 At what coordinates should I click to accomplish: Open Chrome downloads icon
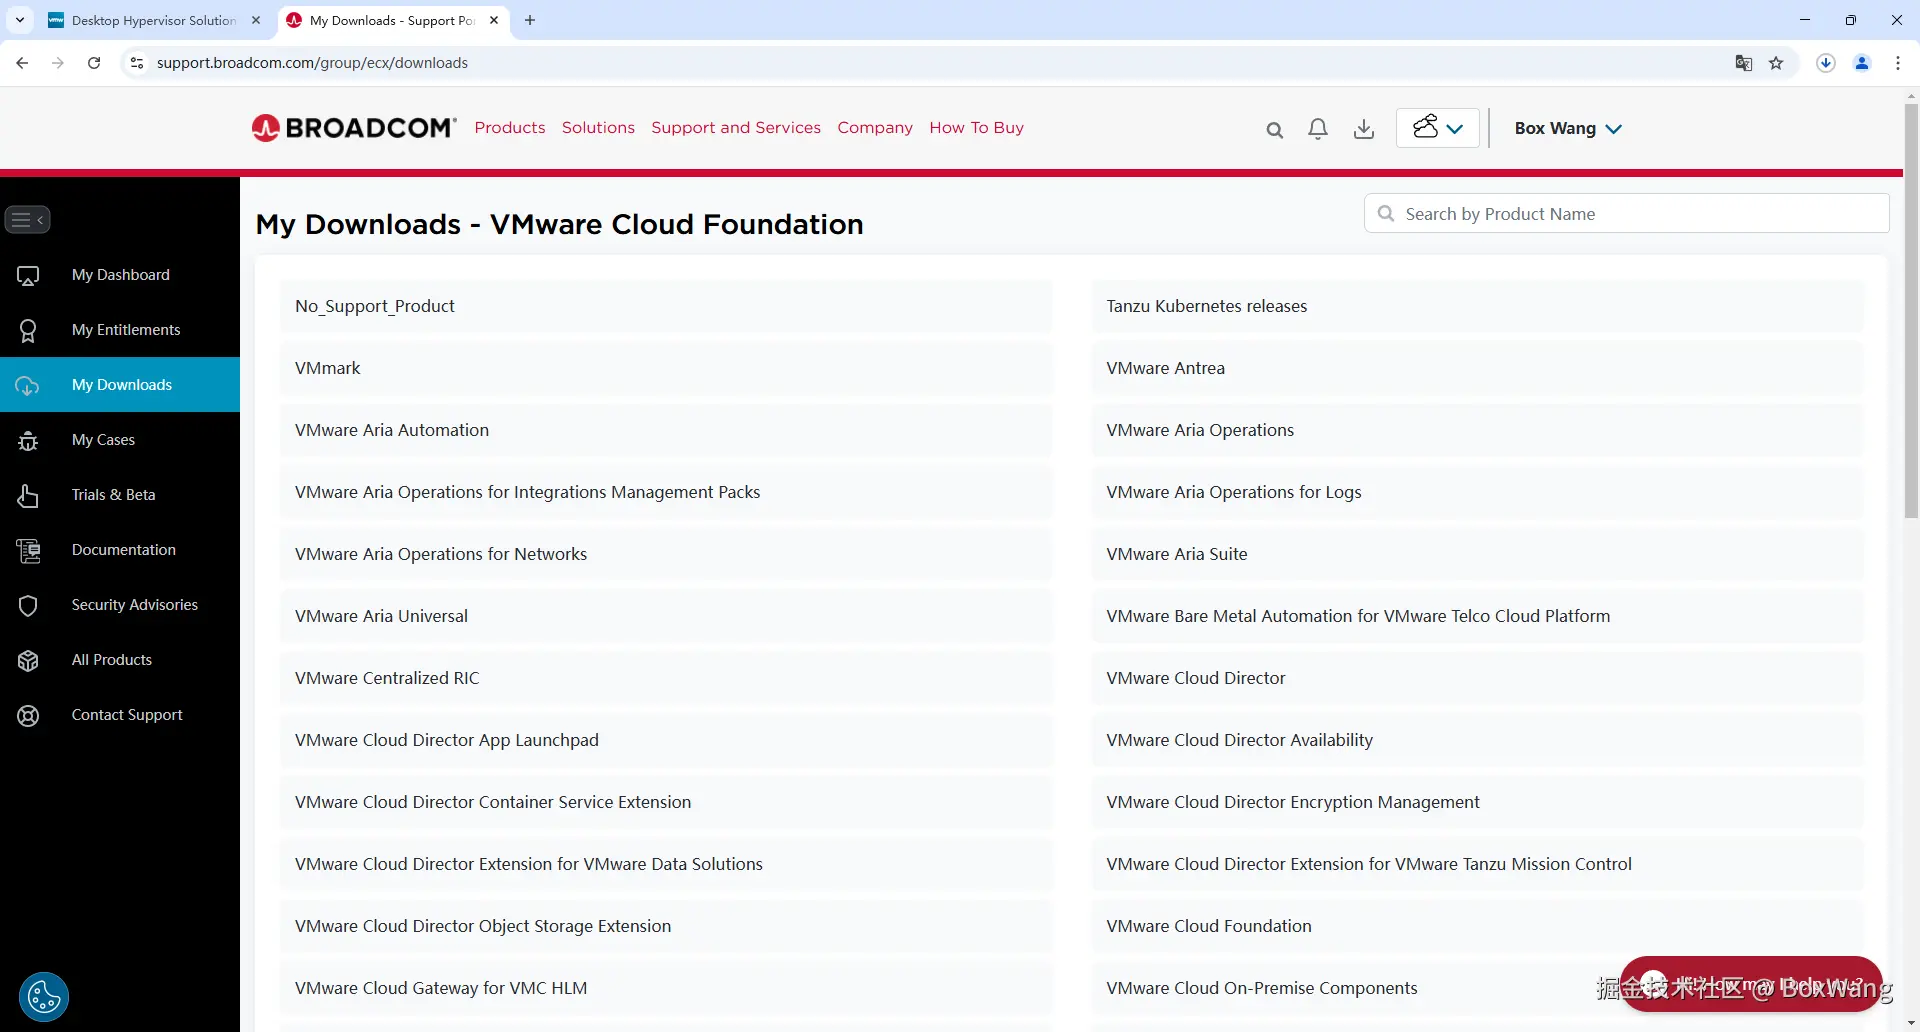[1826, 63]
